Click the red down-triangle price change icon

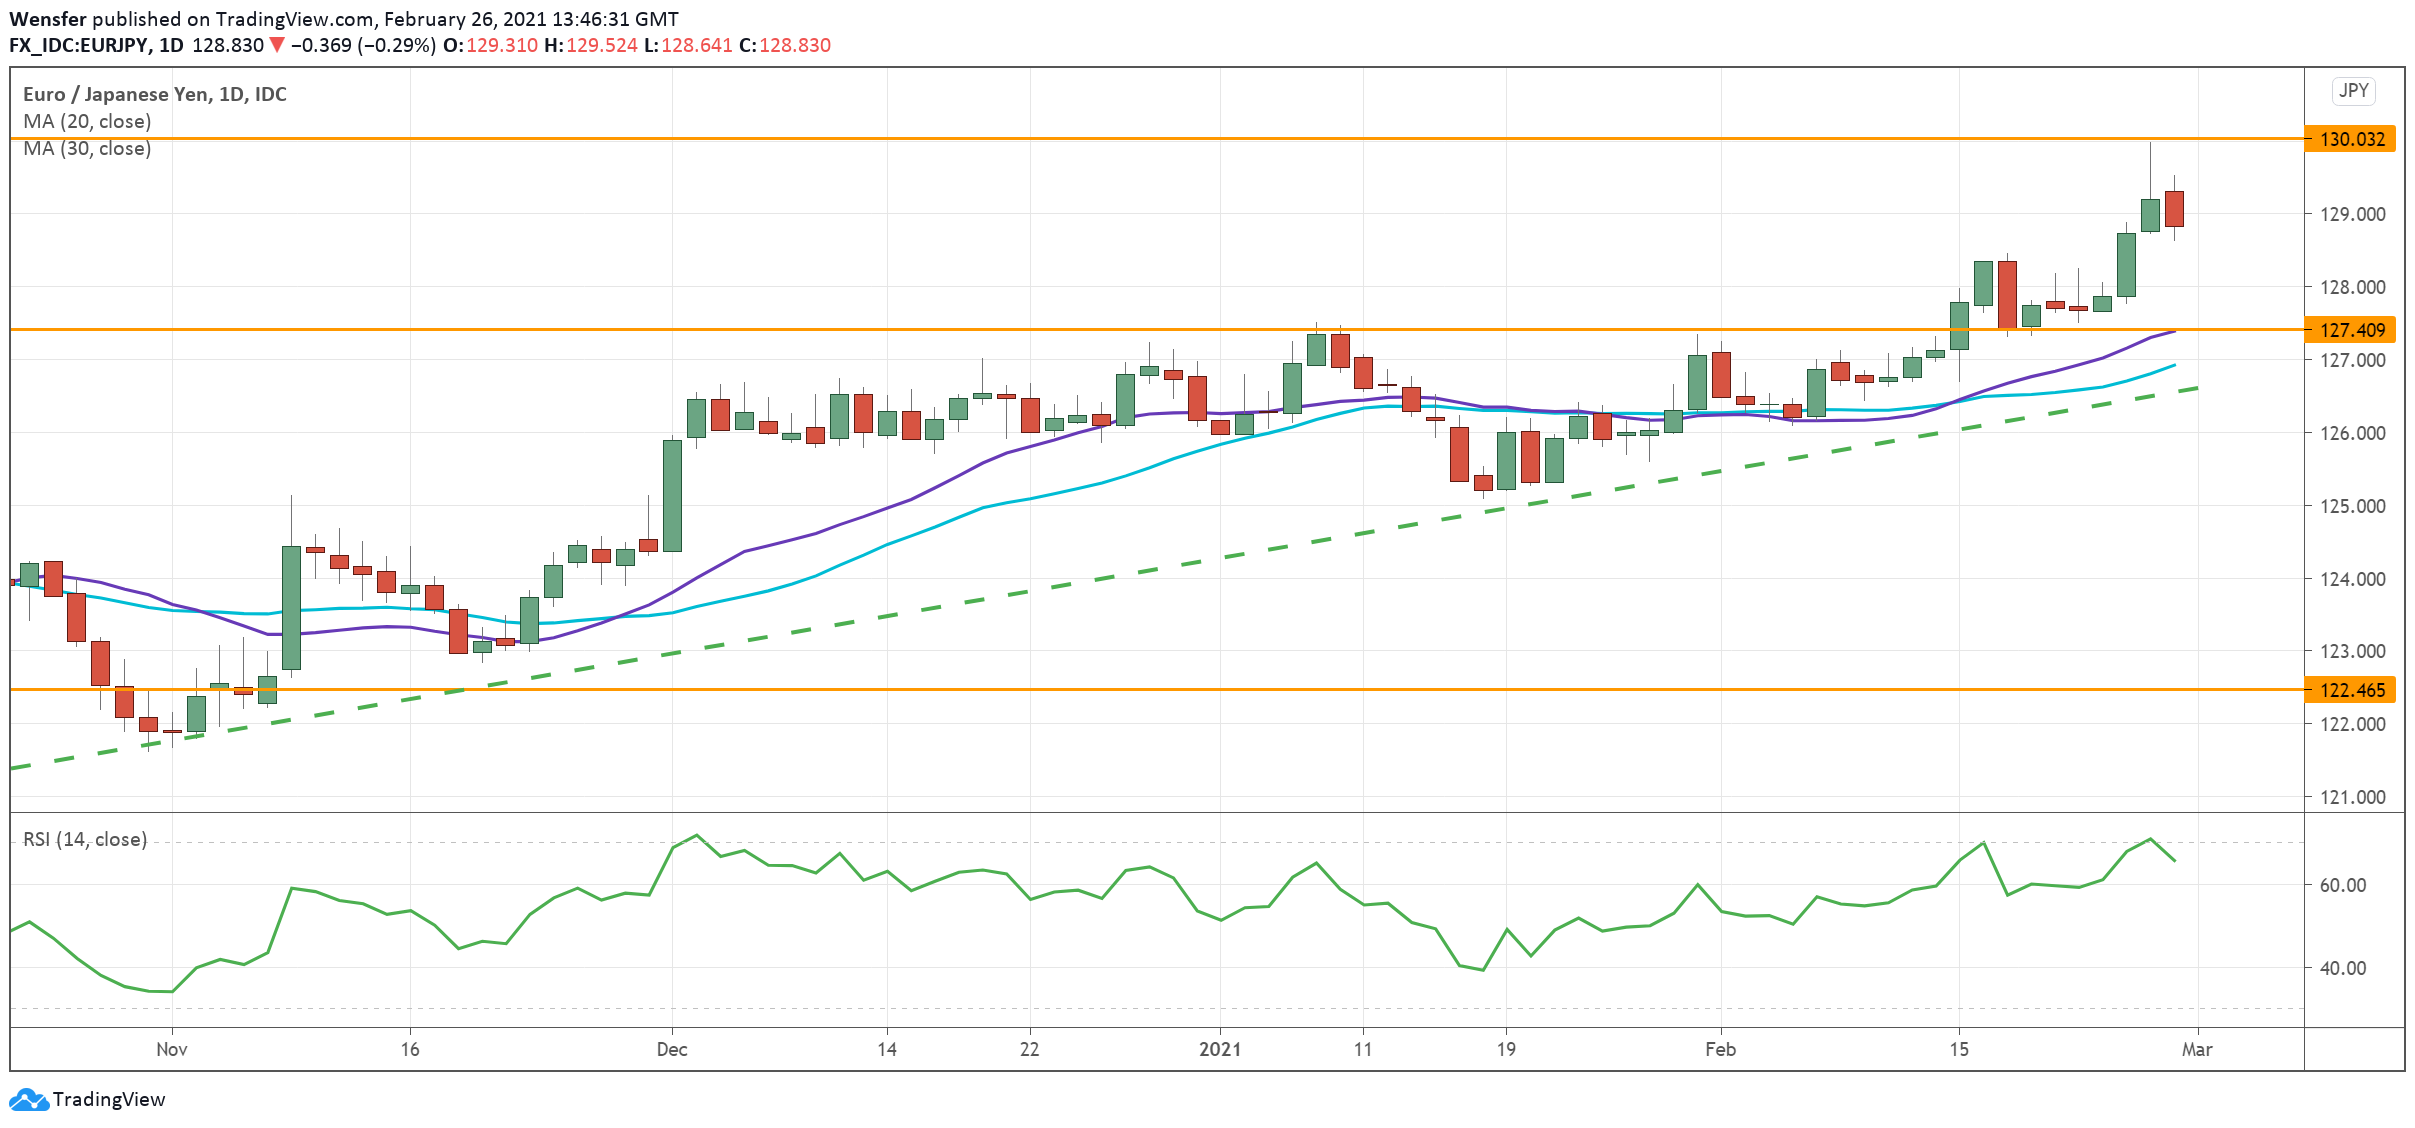coord(277,45)
